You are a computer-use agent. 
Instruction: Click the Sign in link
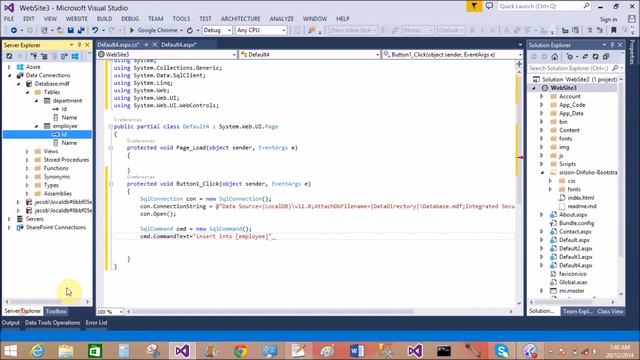pos(608,19)
